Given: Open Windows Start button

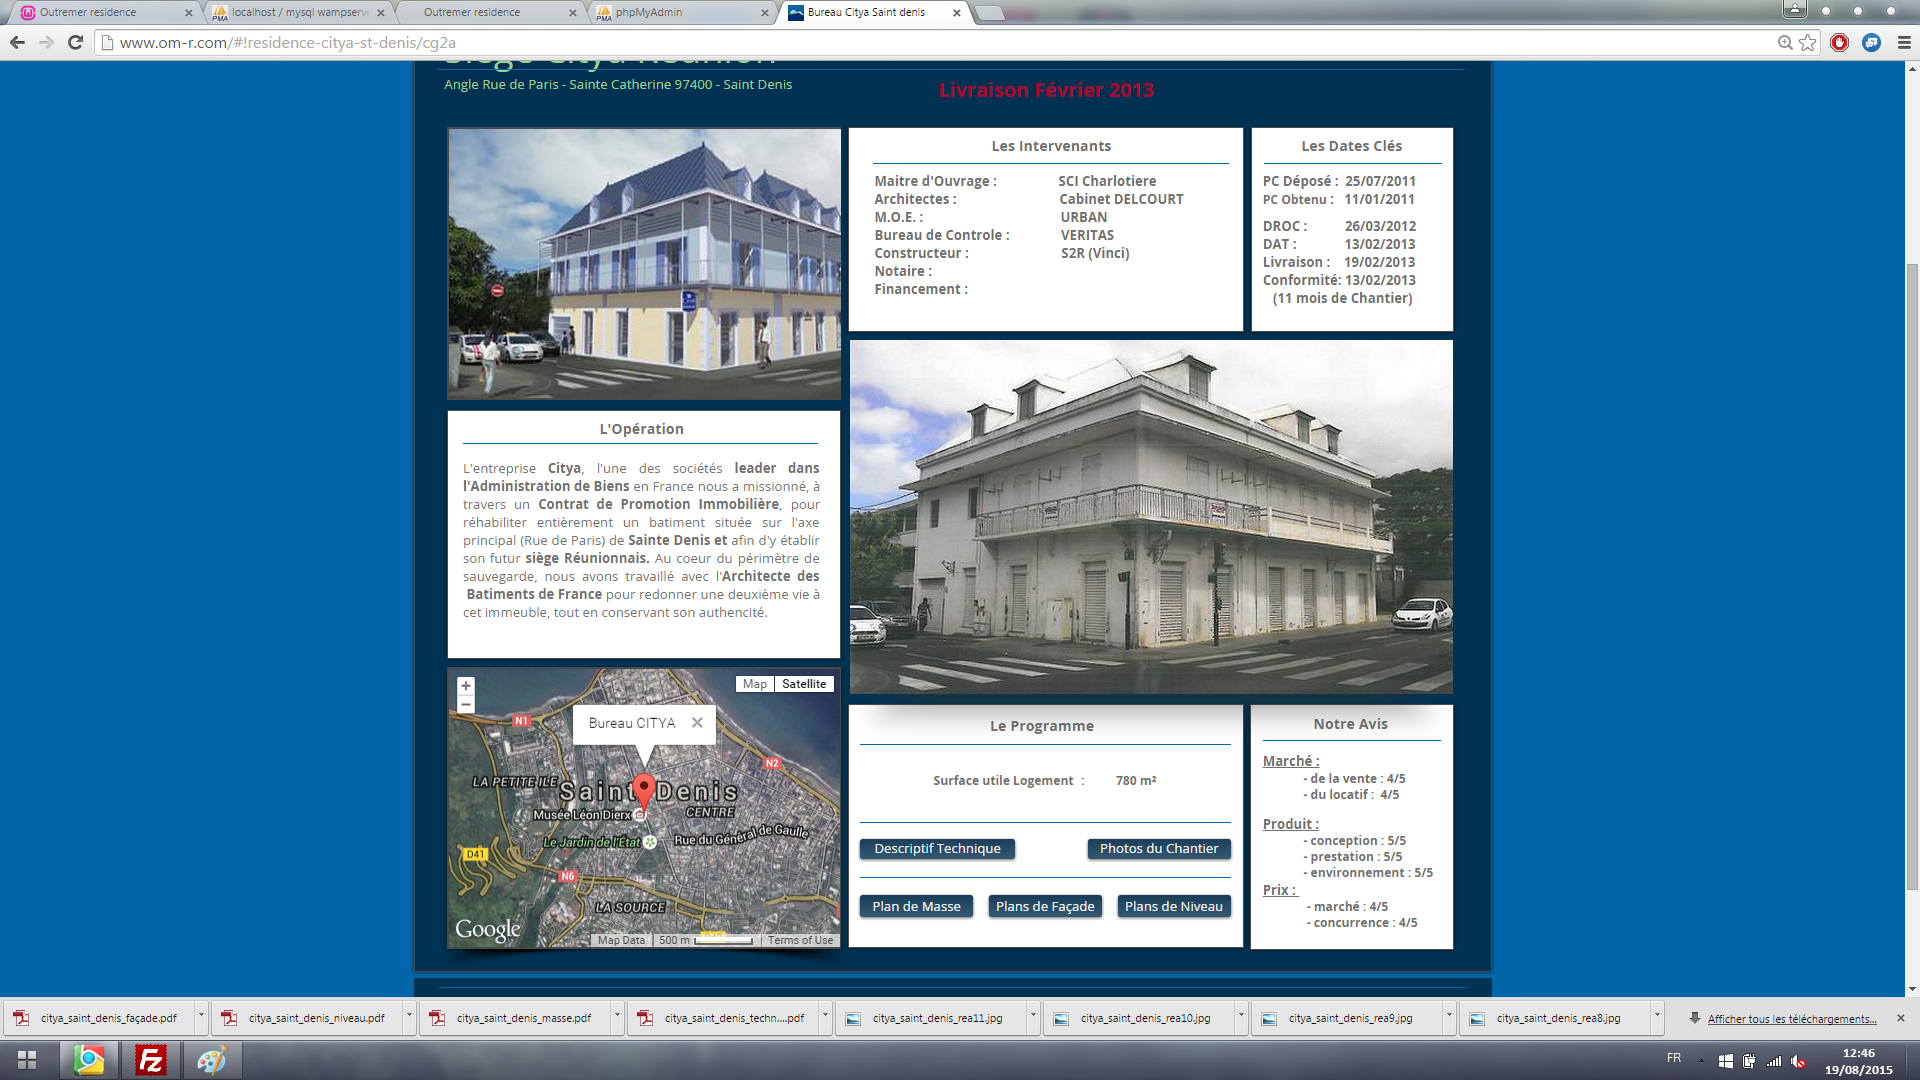Looking at the screenshot, I should [27, 1060].
